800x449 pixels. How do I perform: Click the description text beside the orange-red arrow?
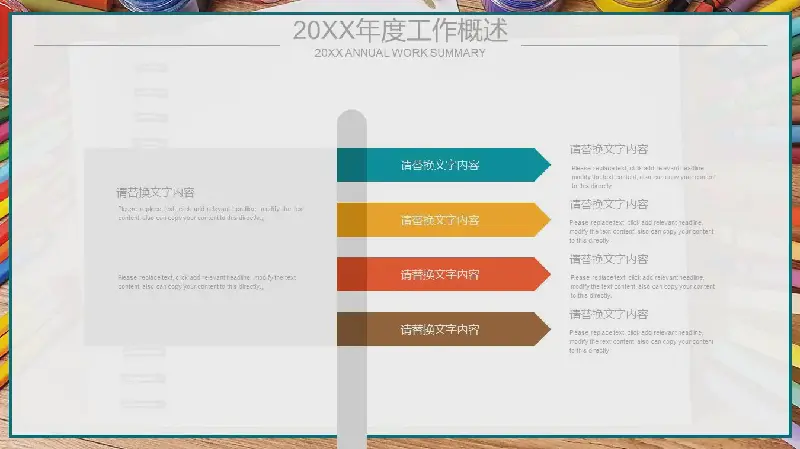[642, 286]
